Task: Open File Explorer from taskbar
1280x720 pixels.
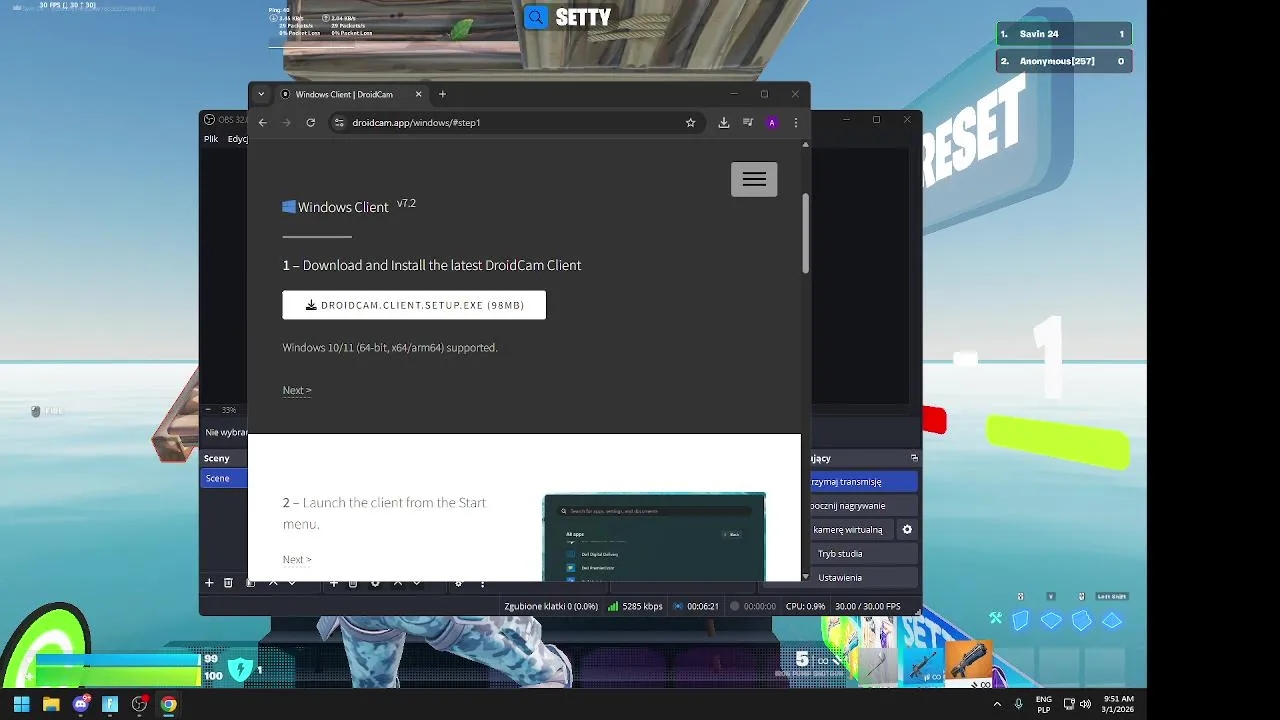Action: point(51,704)
